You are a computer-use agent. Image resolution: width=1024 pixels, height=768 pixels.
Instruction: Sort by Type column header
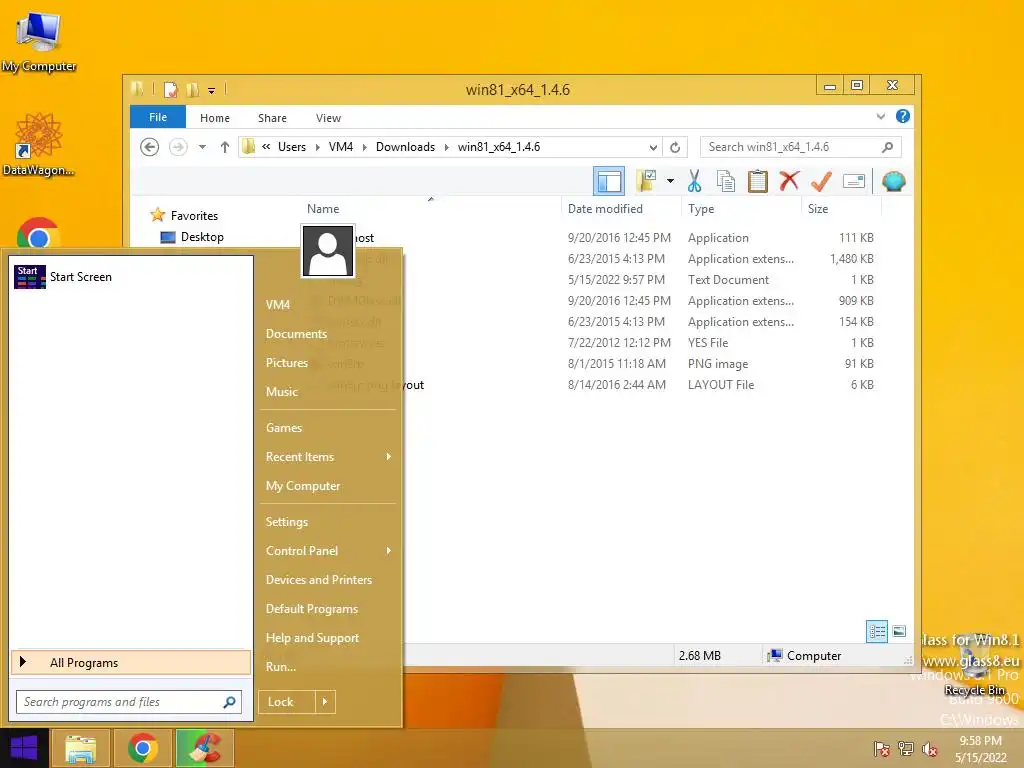[701, 209]
